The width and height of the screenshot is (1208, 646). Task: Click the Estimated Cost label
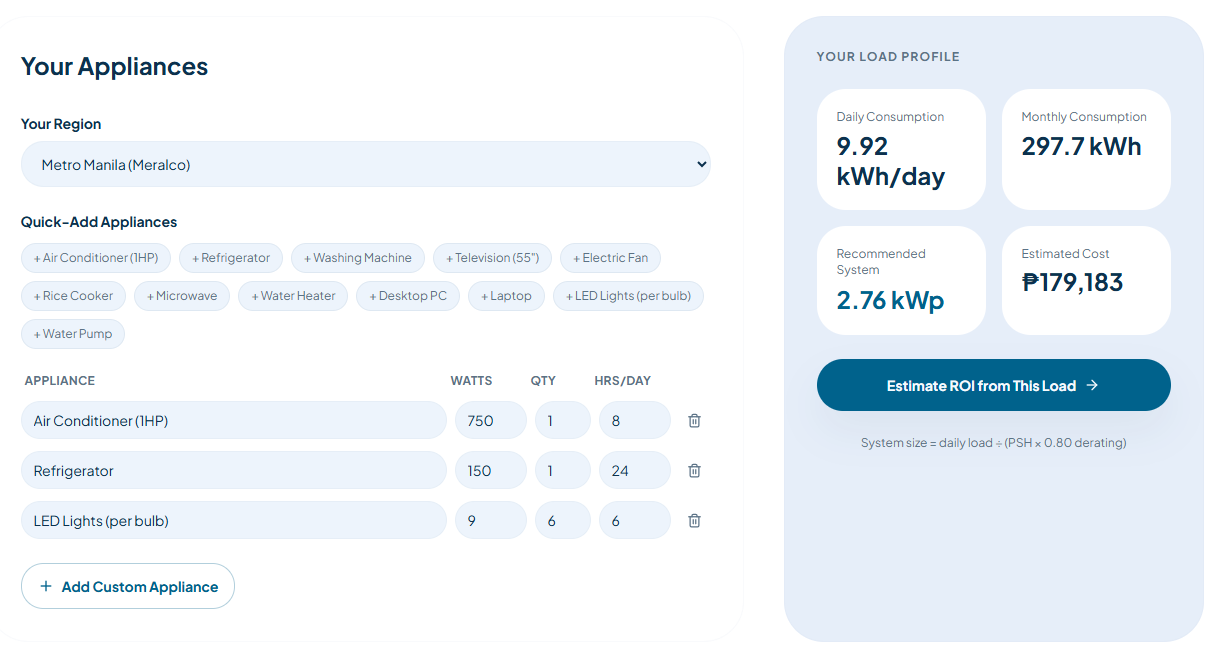(x=1065, y=254)
